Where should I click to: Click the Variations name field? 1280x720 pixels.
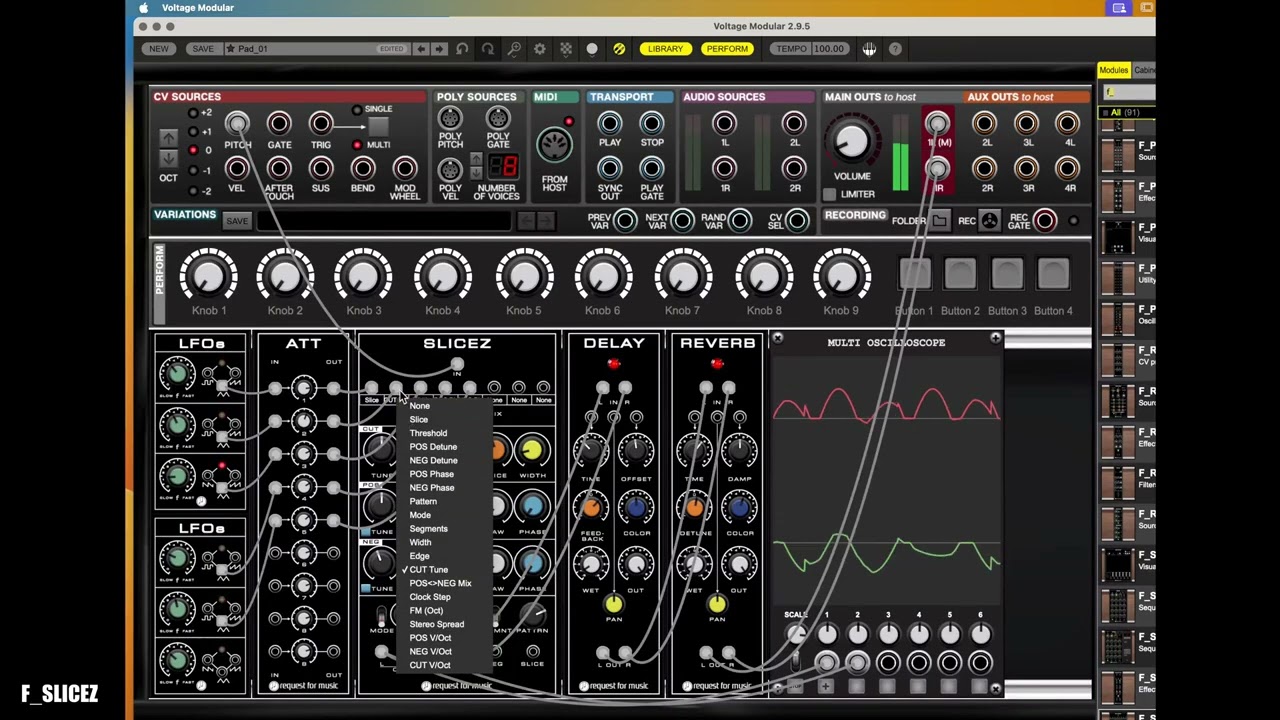click(x=386, y=221)
